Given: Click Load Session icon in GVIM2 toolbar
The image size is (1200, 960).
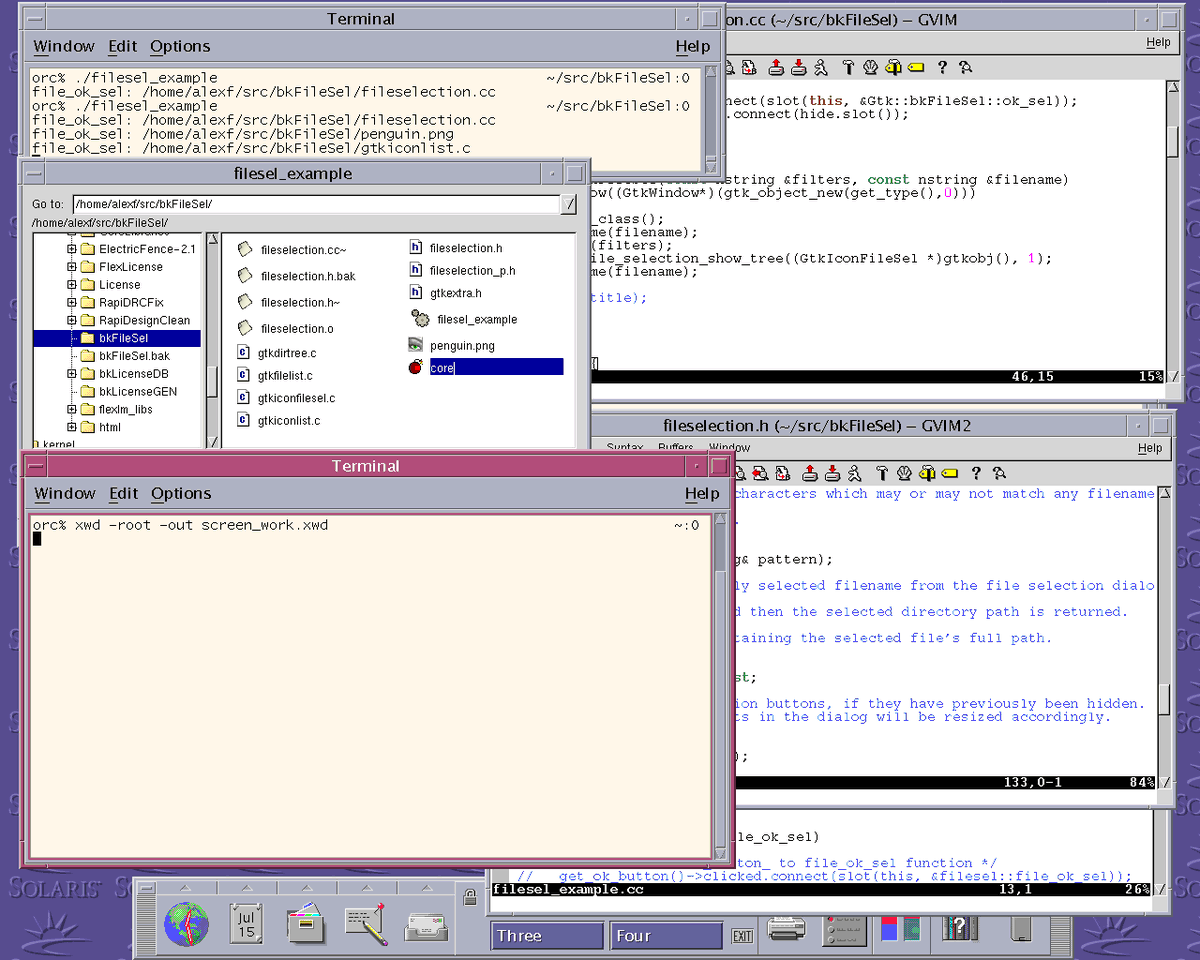Looking at the screenshot, I should 810,473.
